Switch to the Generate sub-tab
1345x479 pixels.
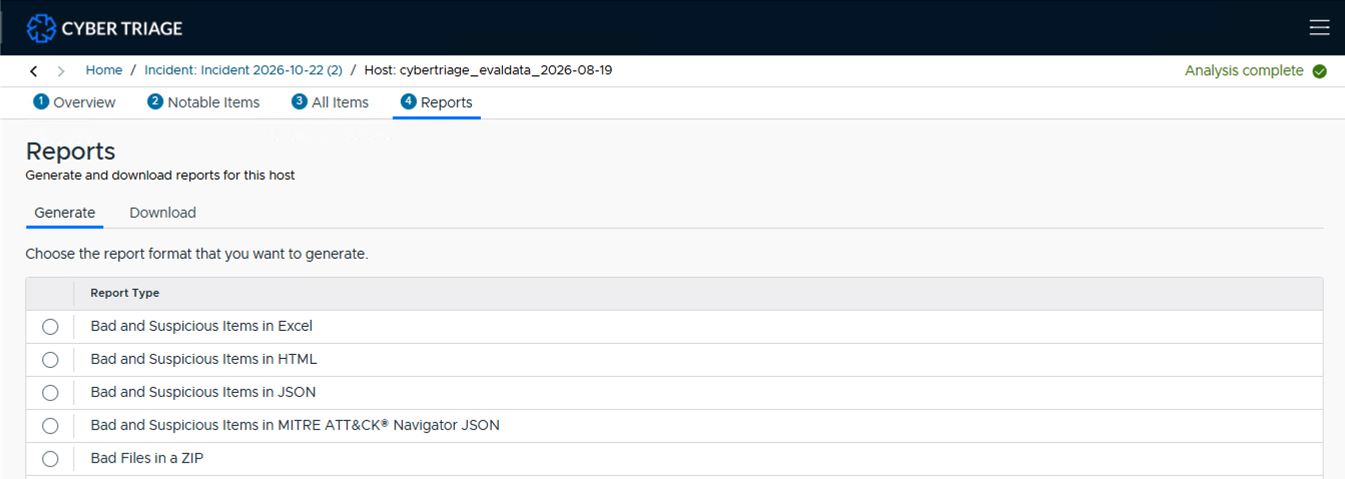[x=65, y=213]
